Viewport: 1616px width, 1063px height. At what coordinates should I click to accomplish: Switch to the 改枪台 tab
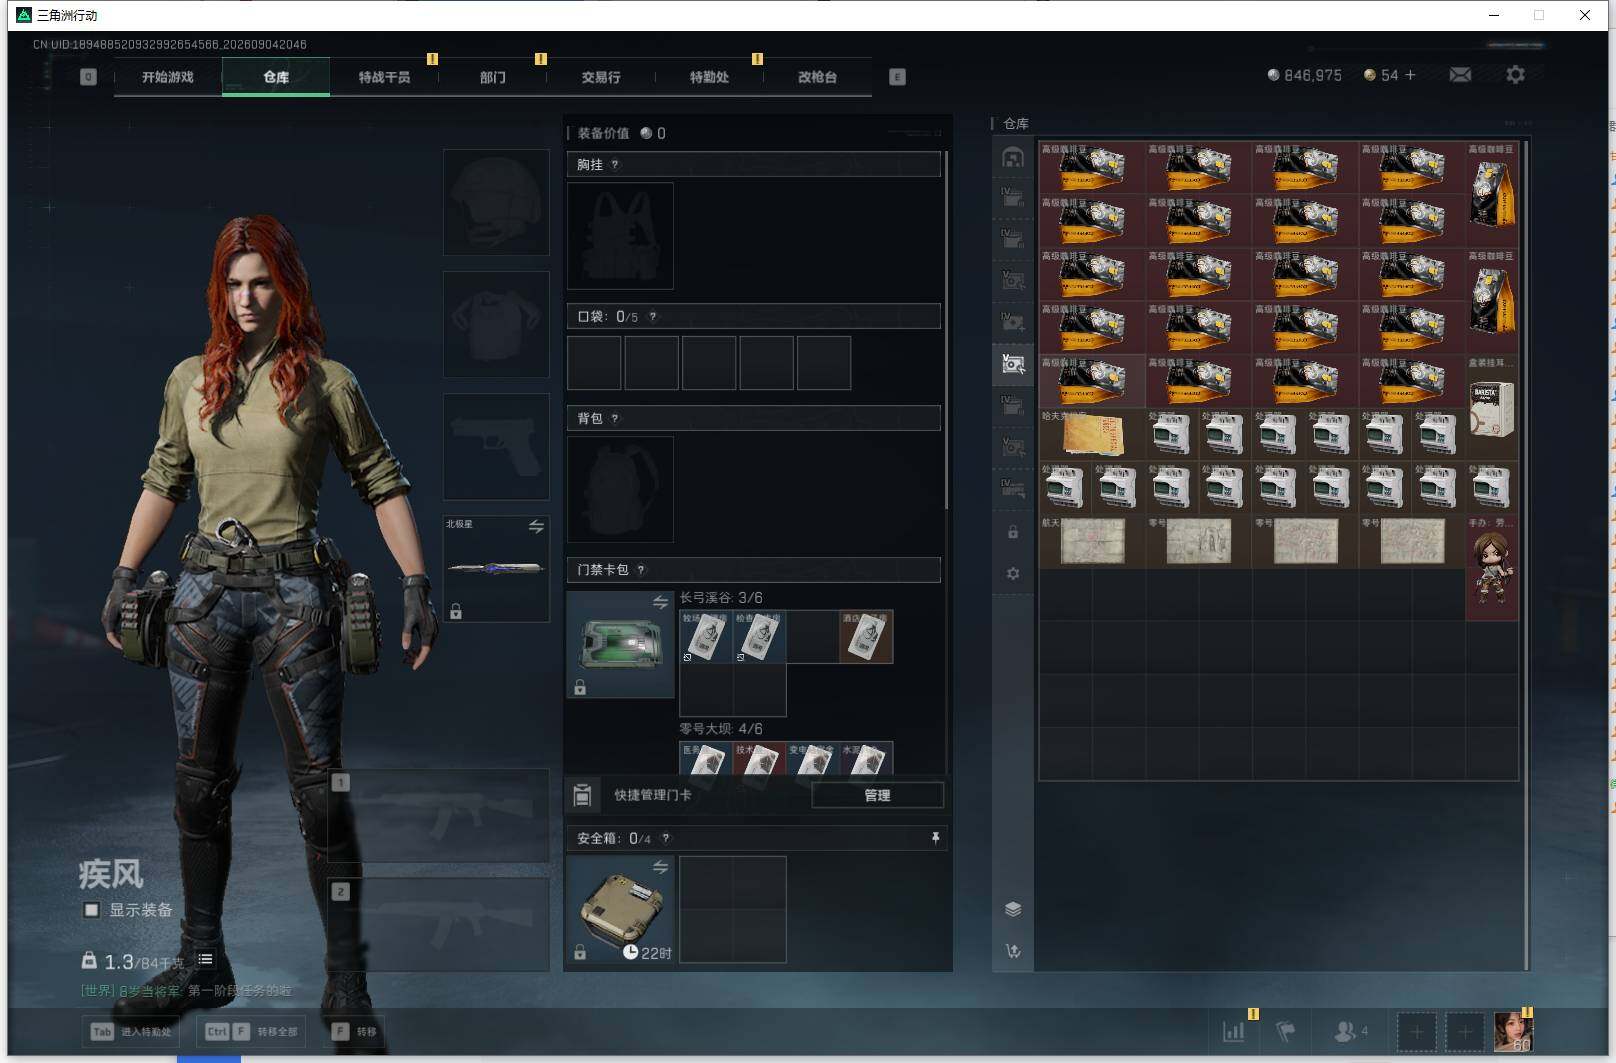817,77
